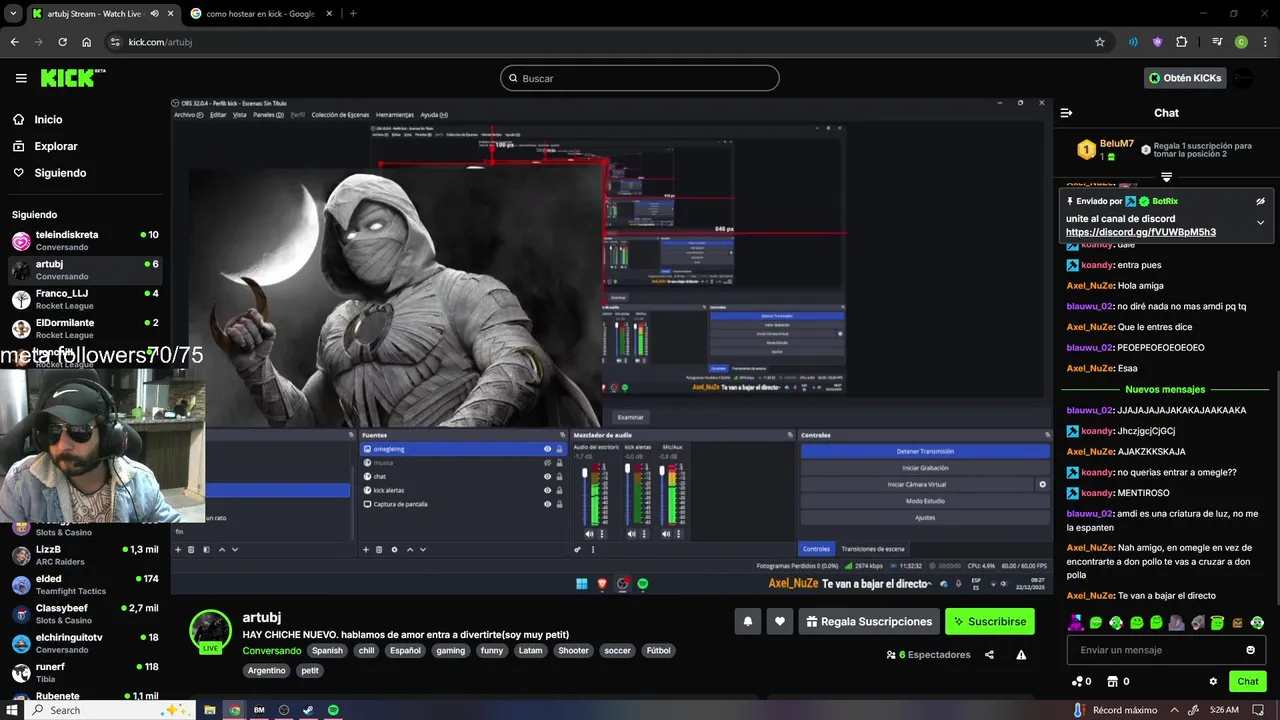Screen dimensions: 1280x720
Task: Open Franco_LLJ channel in sidebar
Action: 85,299
